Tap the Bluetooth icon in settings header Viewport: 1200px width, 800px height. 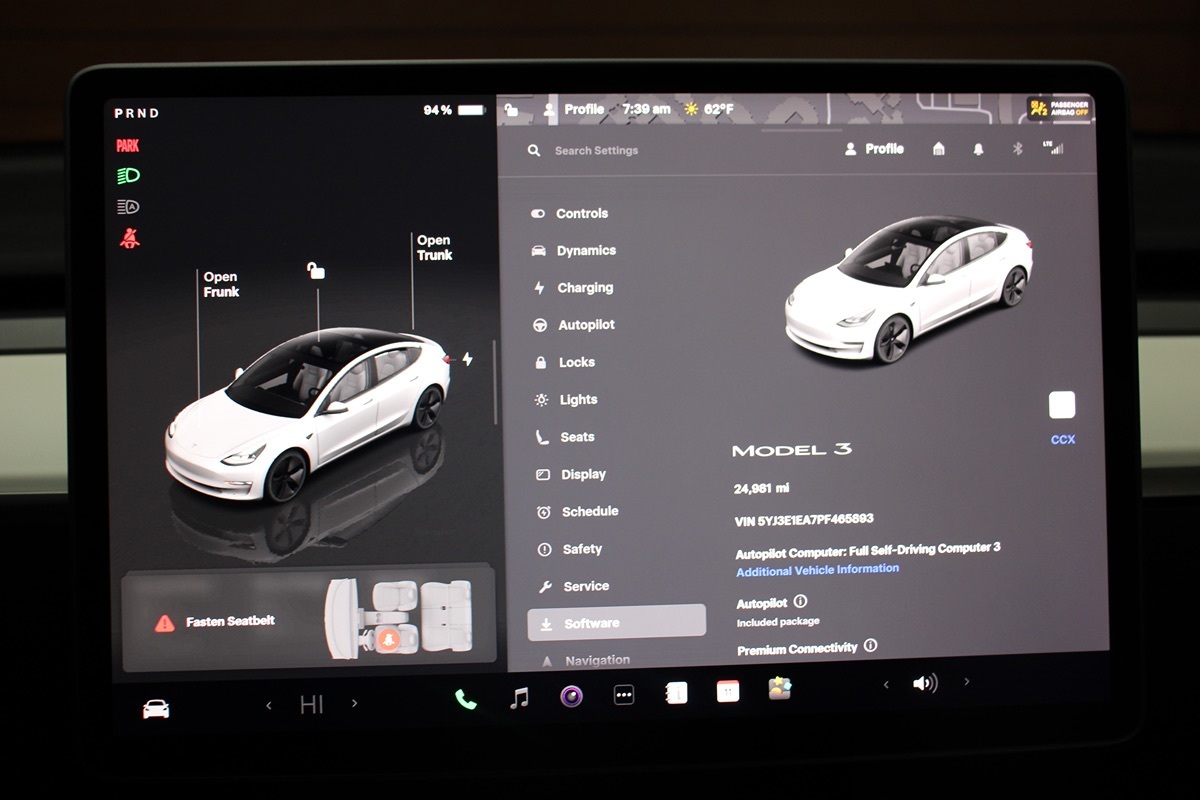click(1018, 148)
